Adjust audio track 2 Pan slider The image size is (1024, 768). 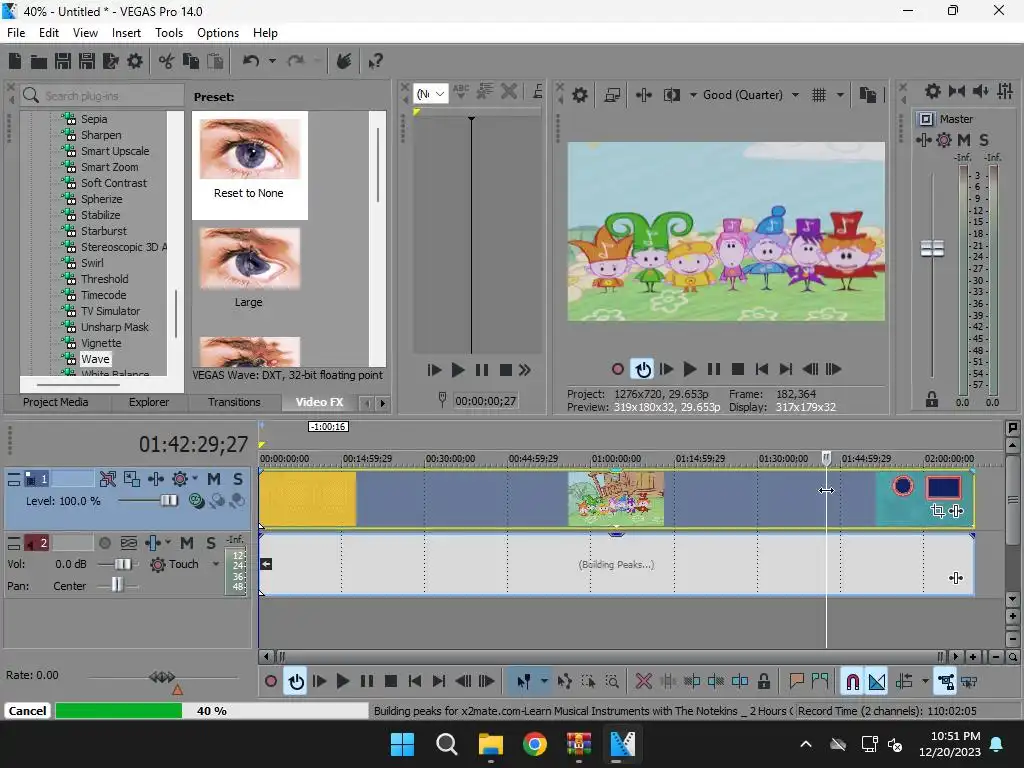tap(118, 585)
